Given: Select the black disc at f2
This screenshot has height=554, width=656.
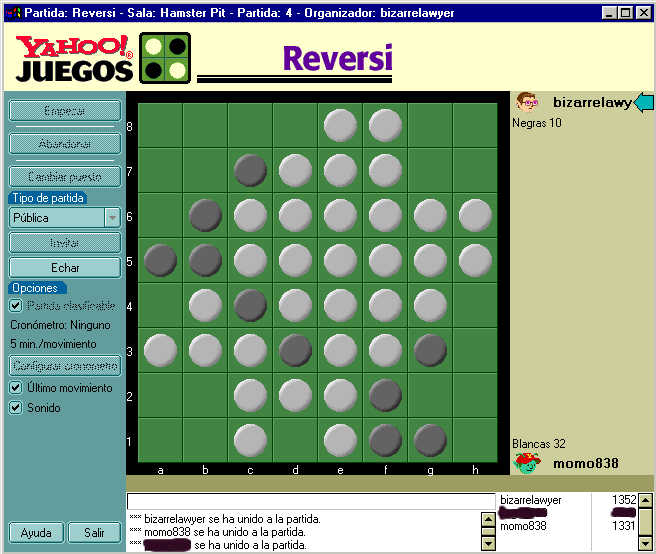Looking at the screenshot, I should click(385, 395).
